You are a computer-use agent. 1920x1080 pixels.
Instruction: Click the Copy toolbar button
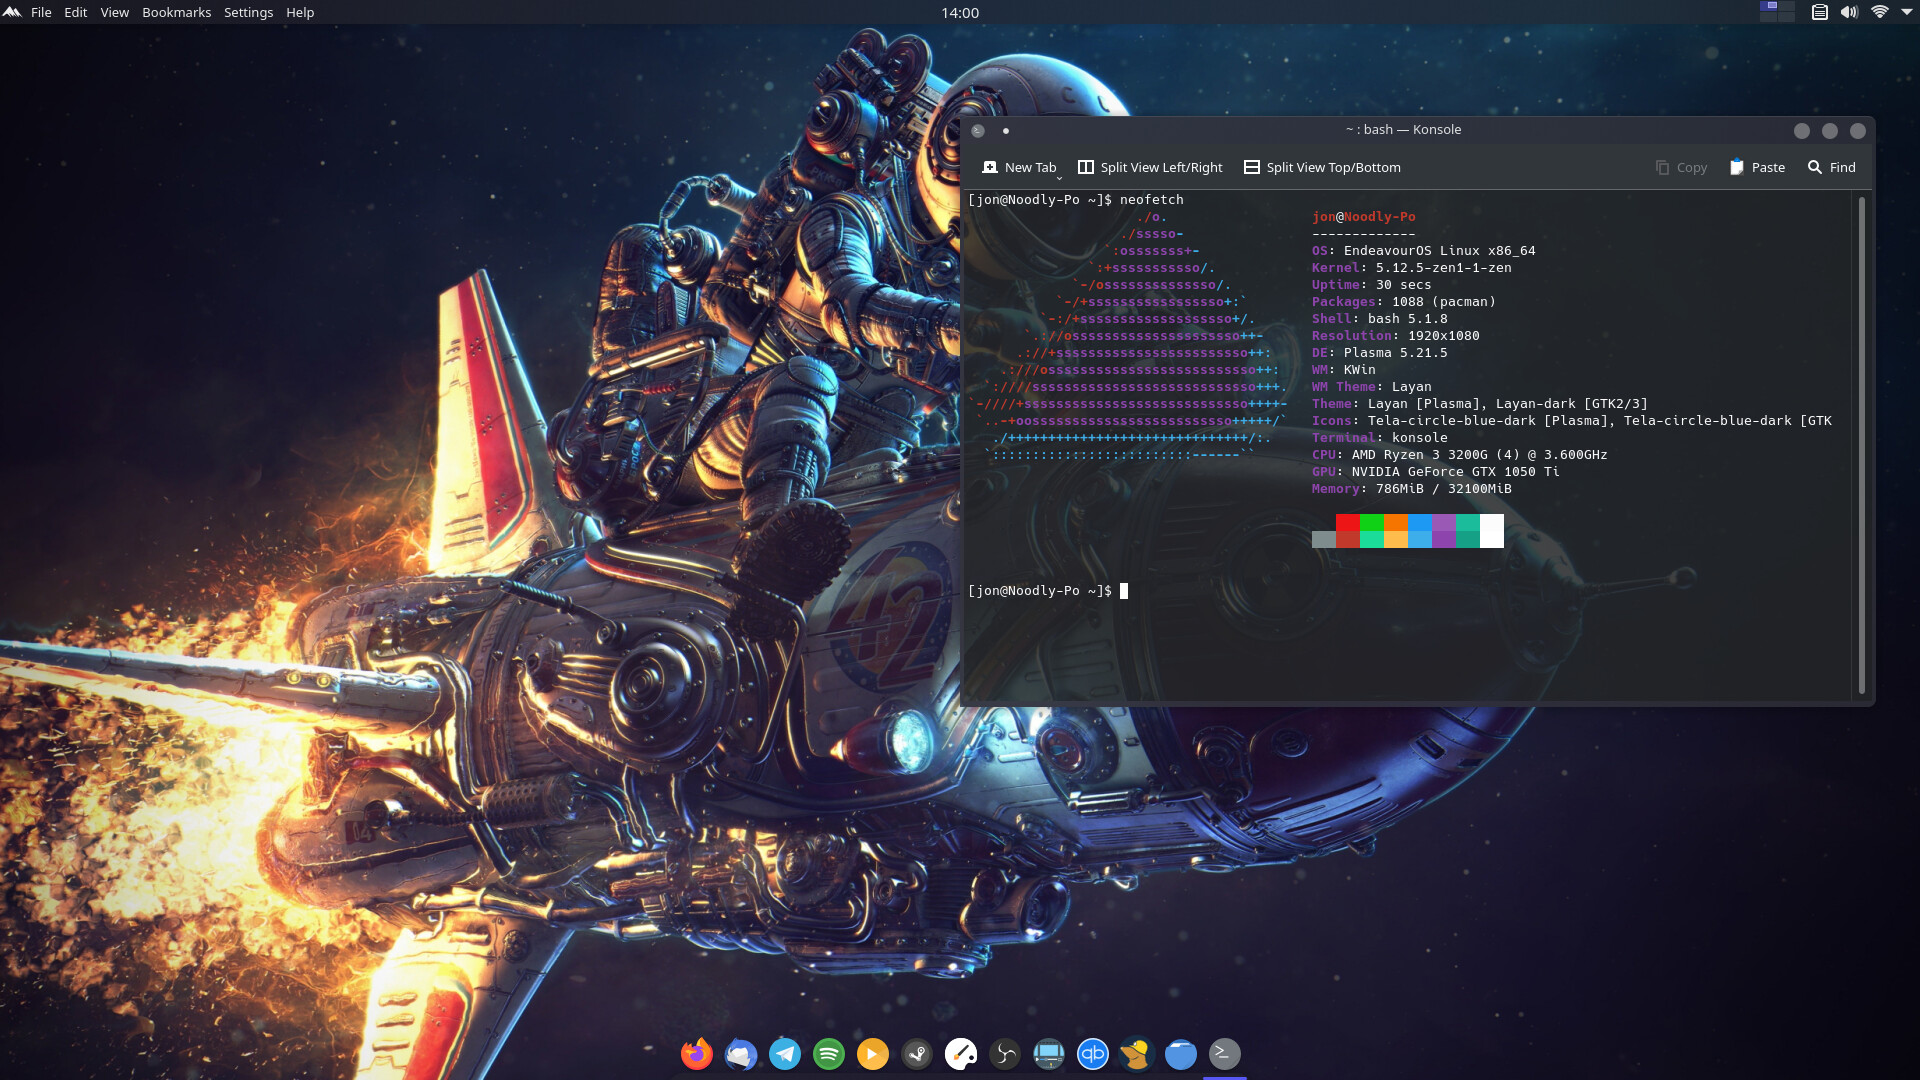[1681, 168]
